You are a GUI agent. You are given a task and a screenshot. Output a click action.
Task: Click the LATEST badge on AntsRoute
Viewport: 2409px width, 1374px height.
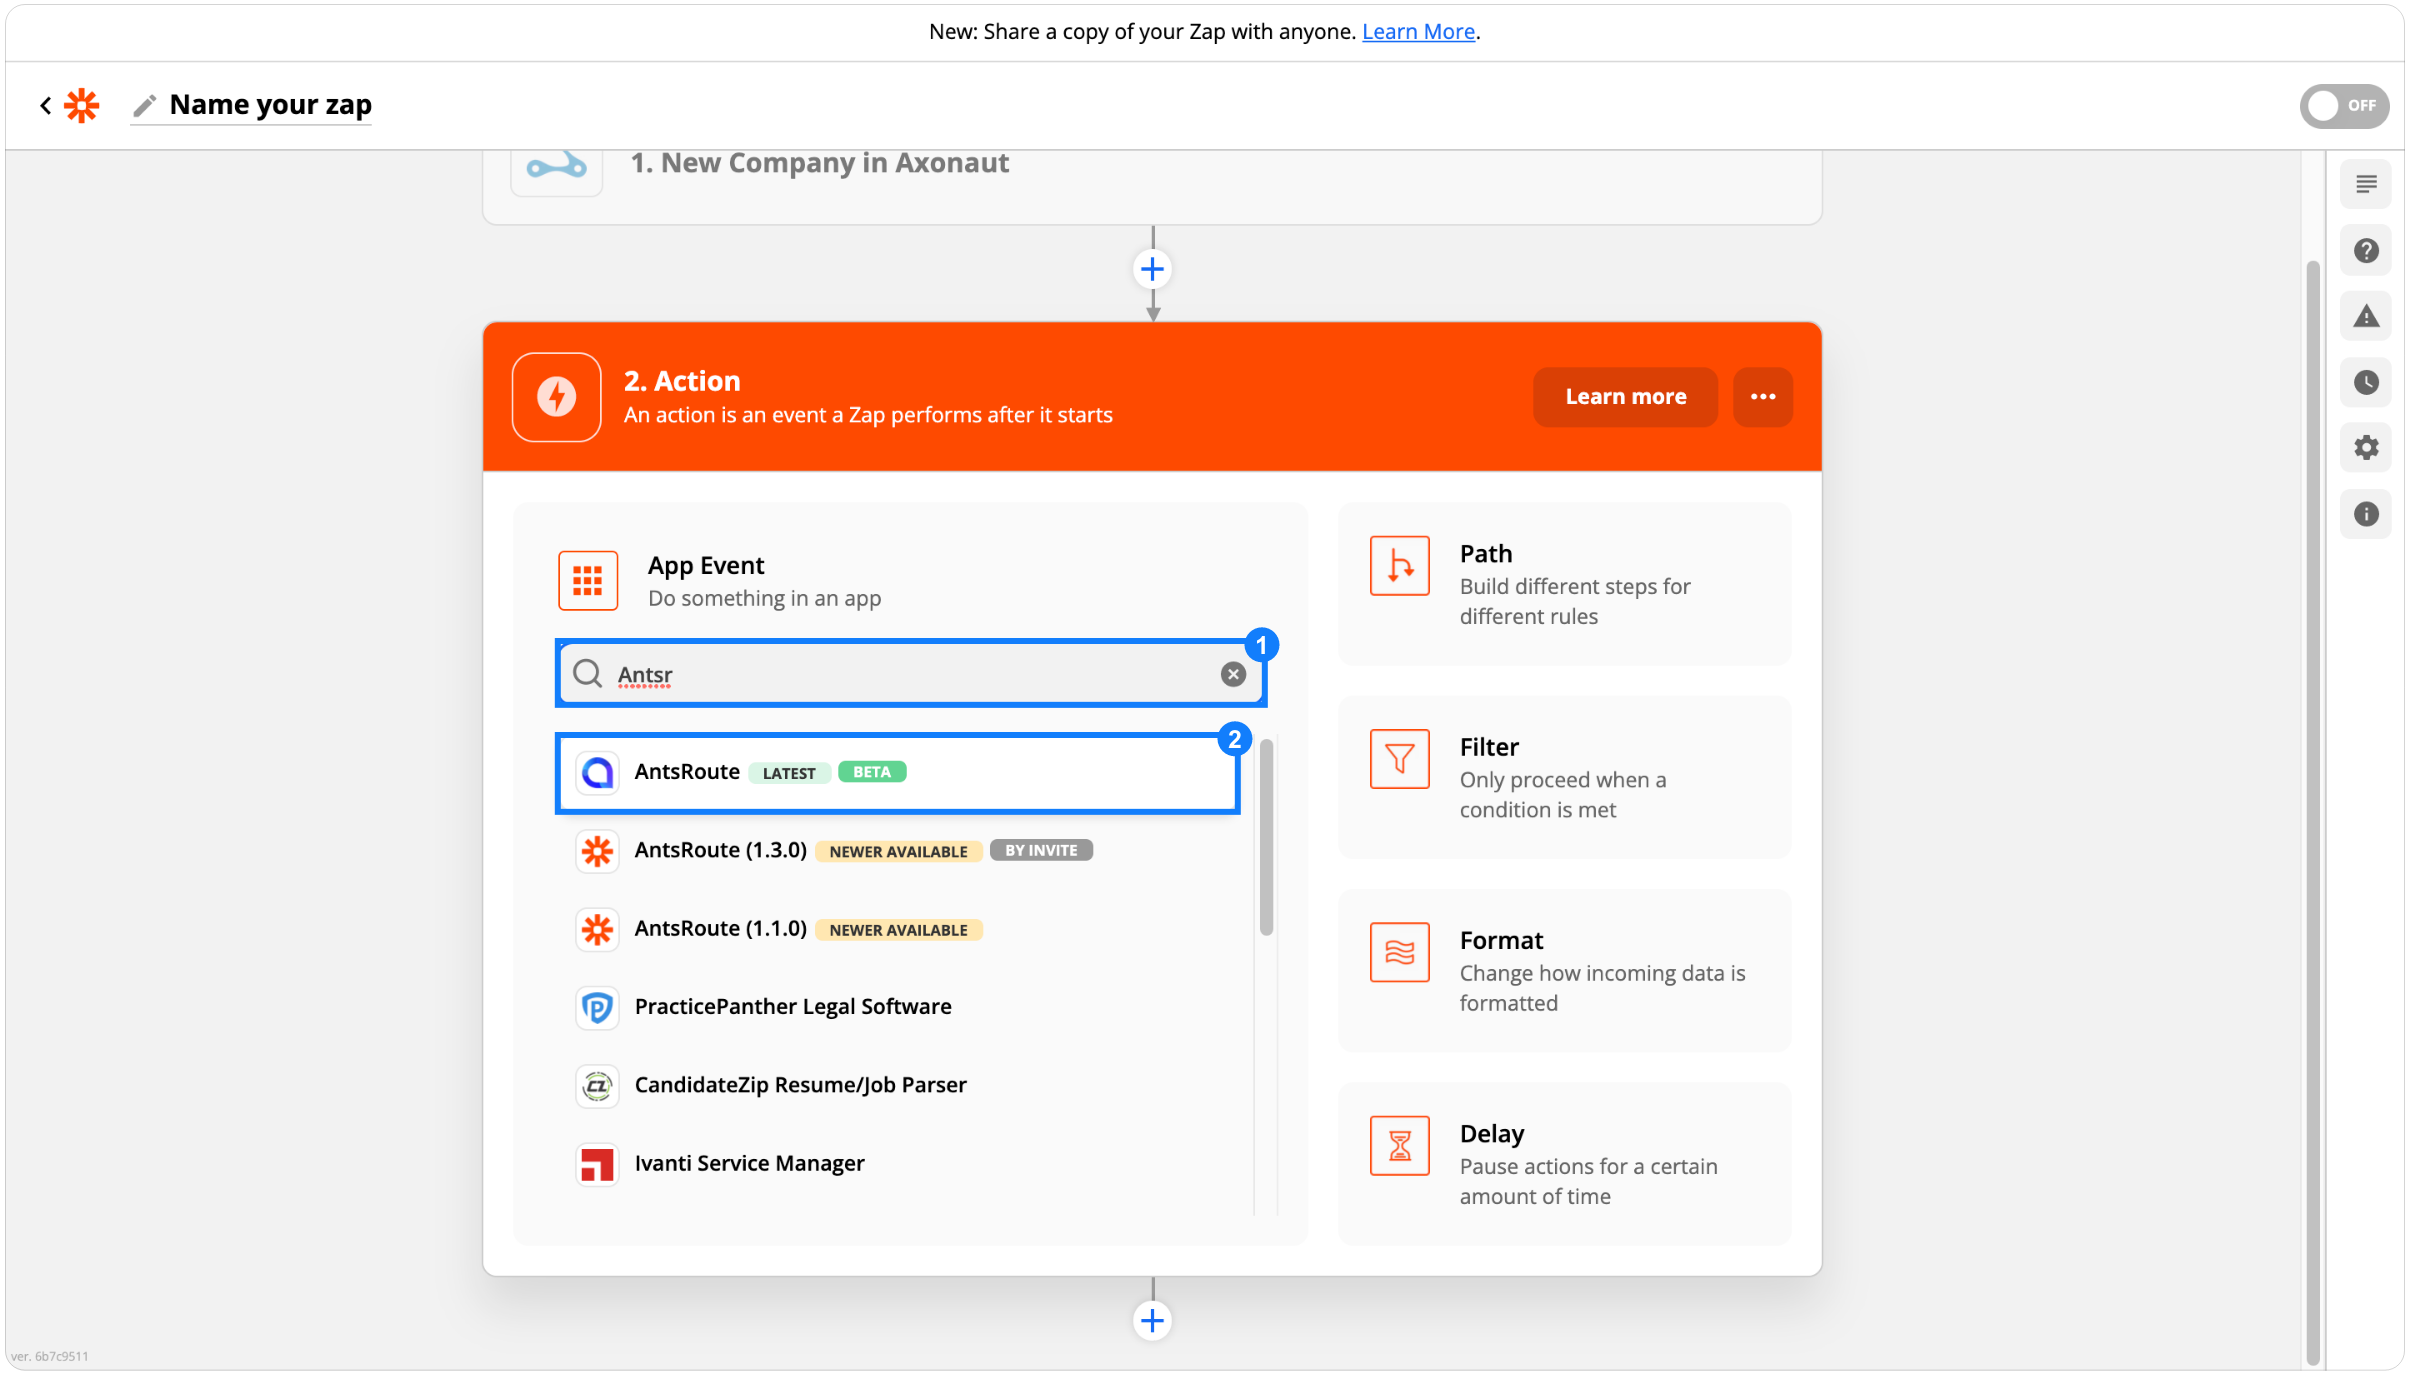pos(789,773)
